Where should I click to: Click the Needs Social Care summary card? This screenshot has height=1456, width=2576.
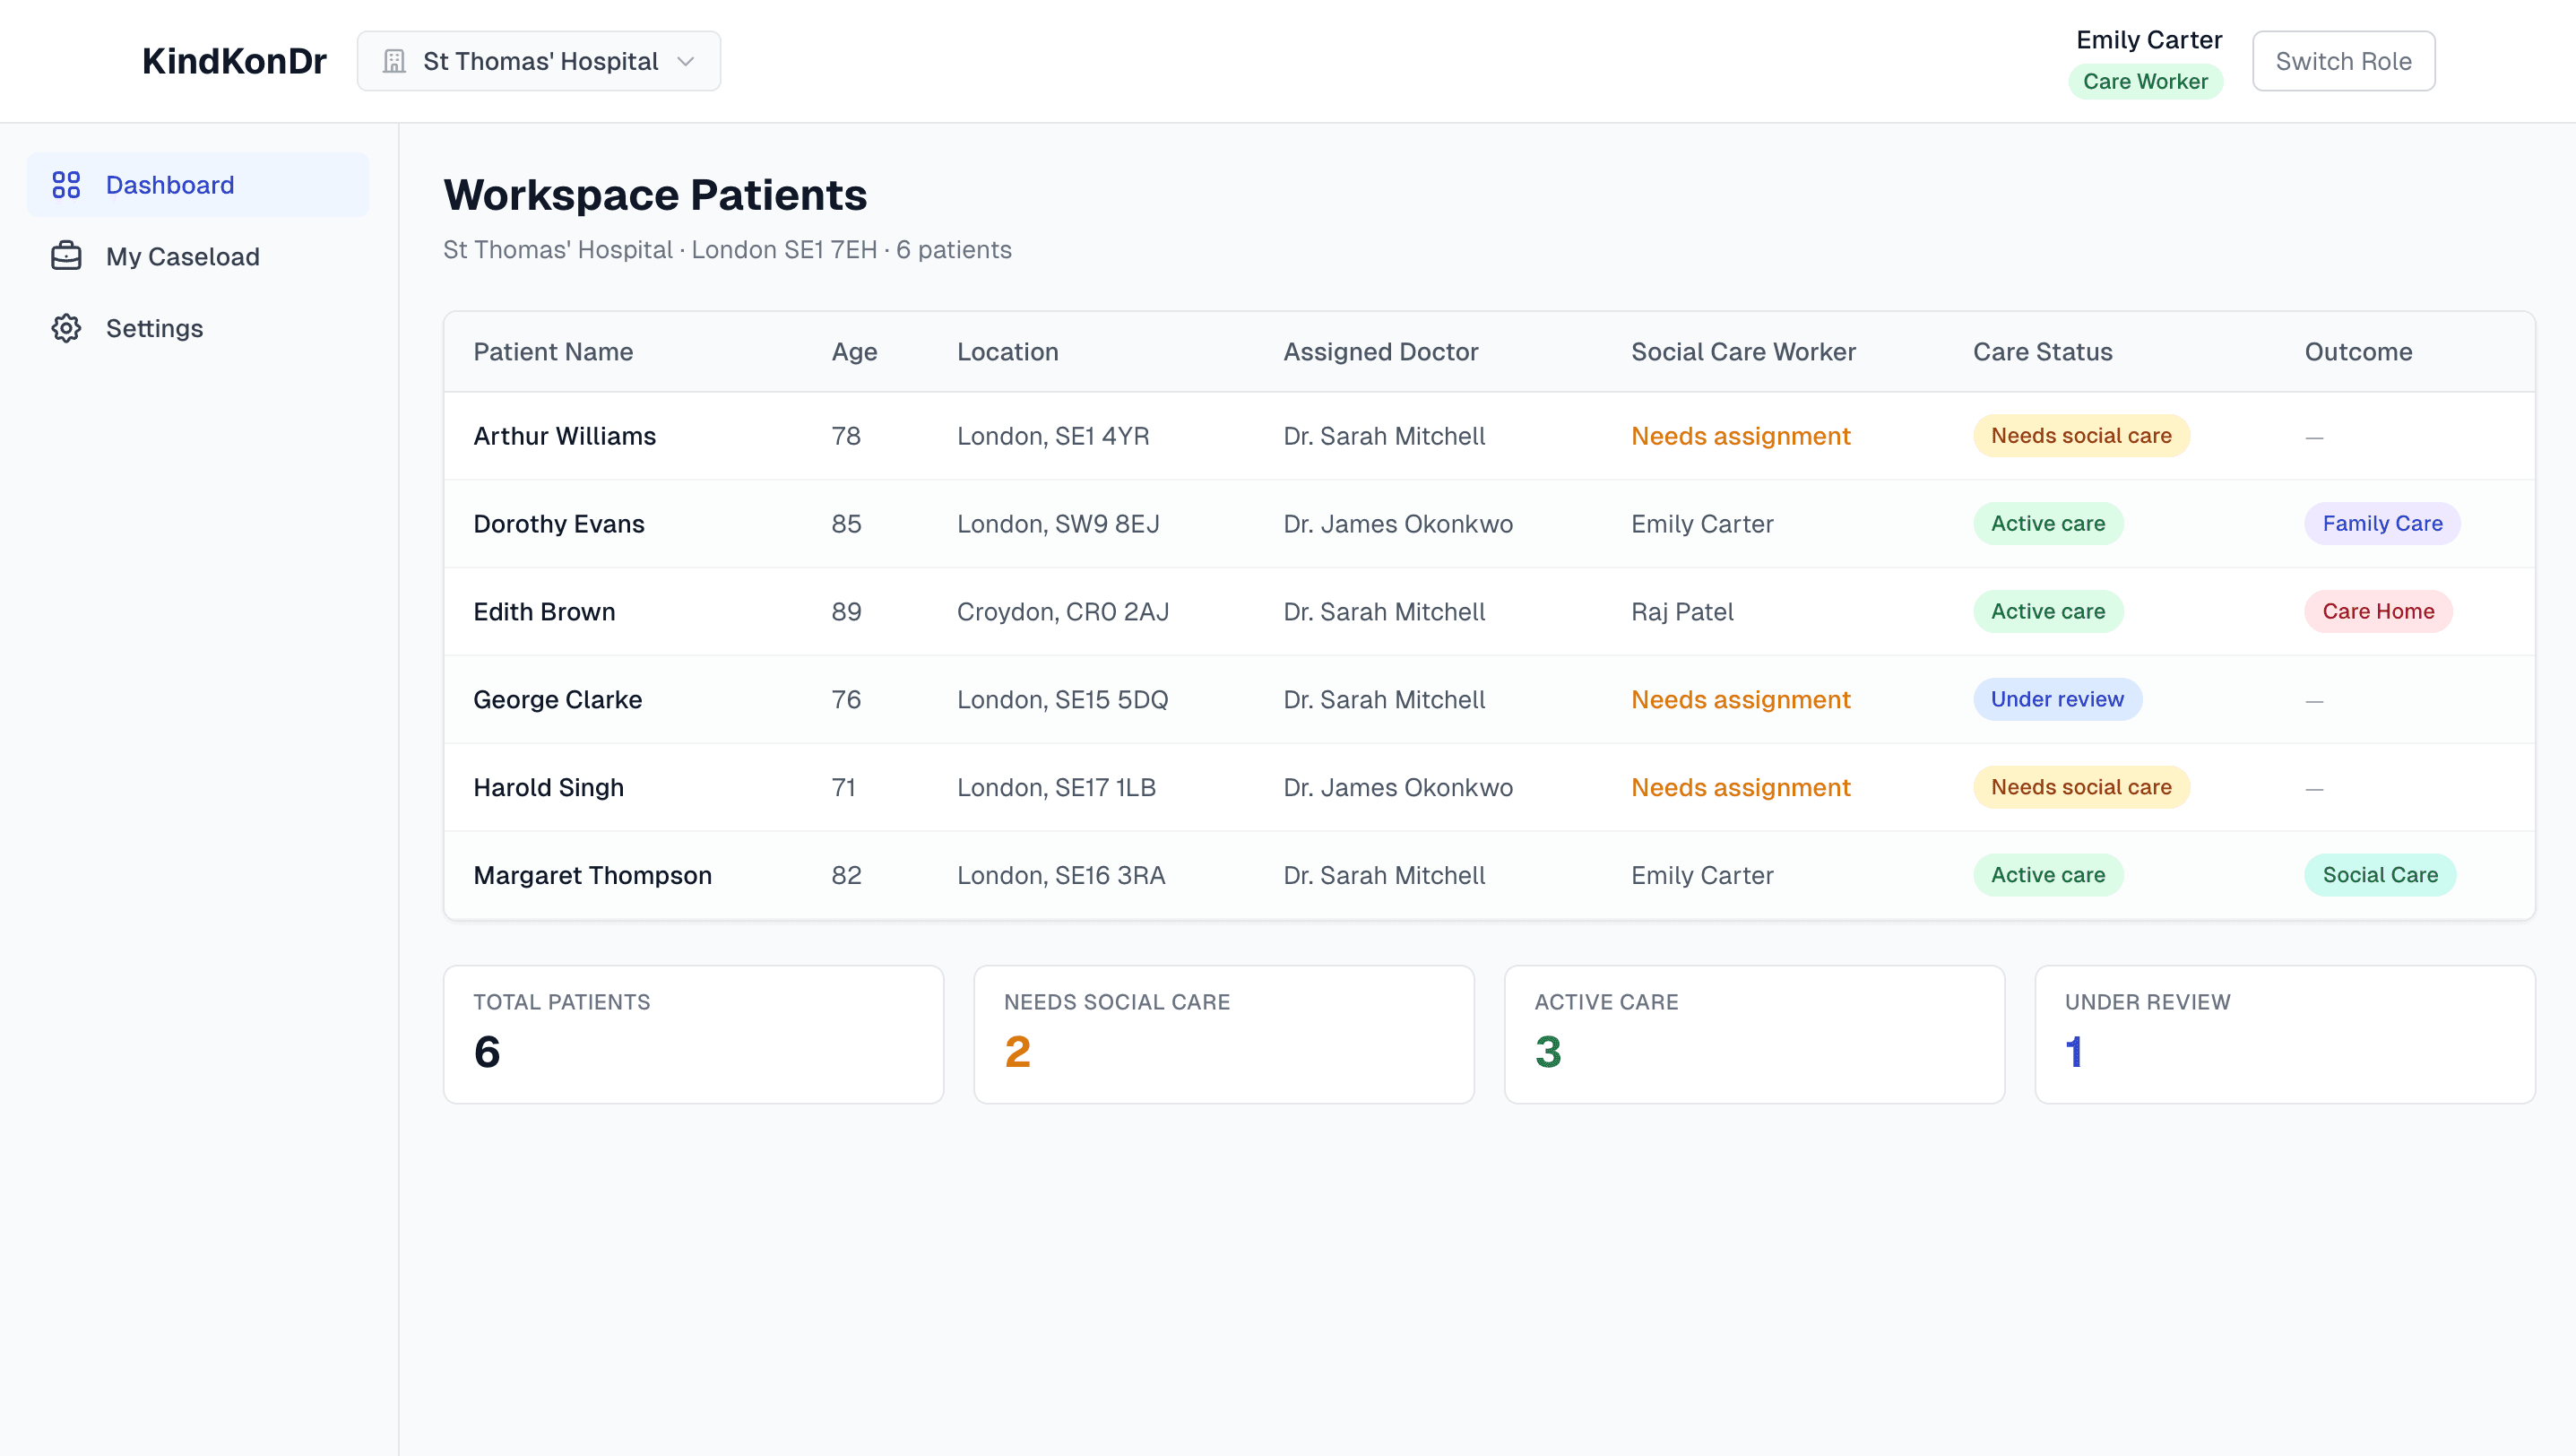pyautogui.click(x=1223, y=1034)
